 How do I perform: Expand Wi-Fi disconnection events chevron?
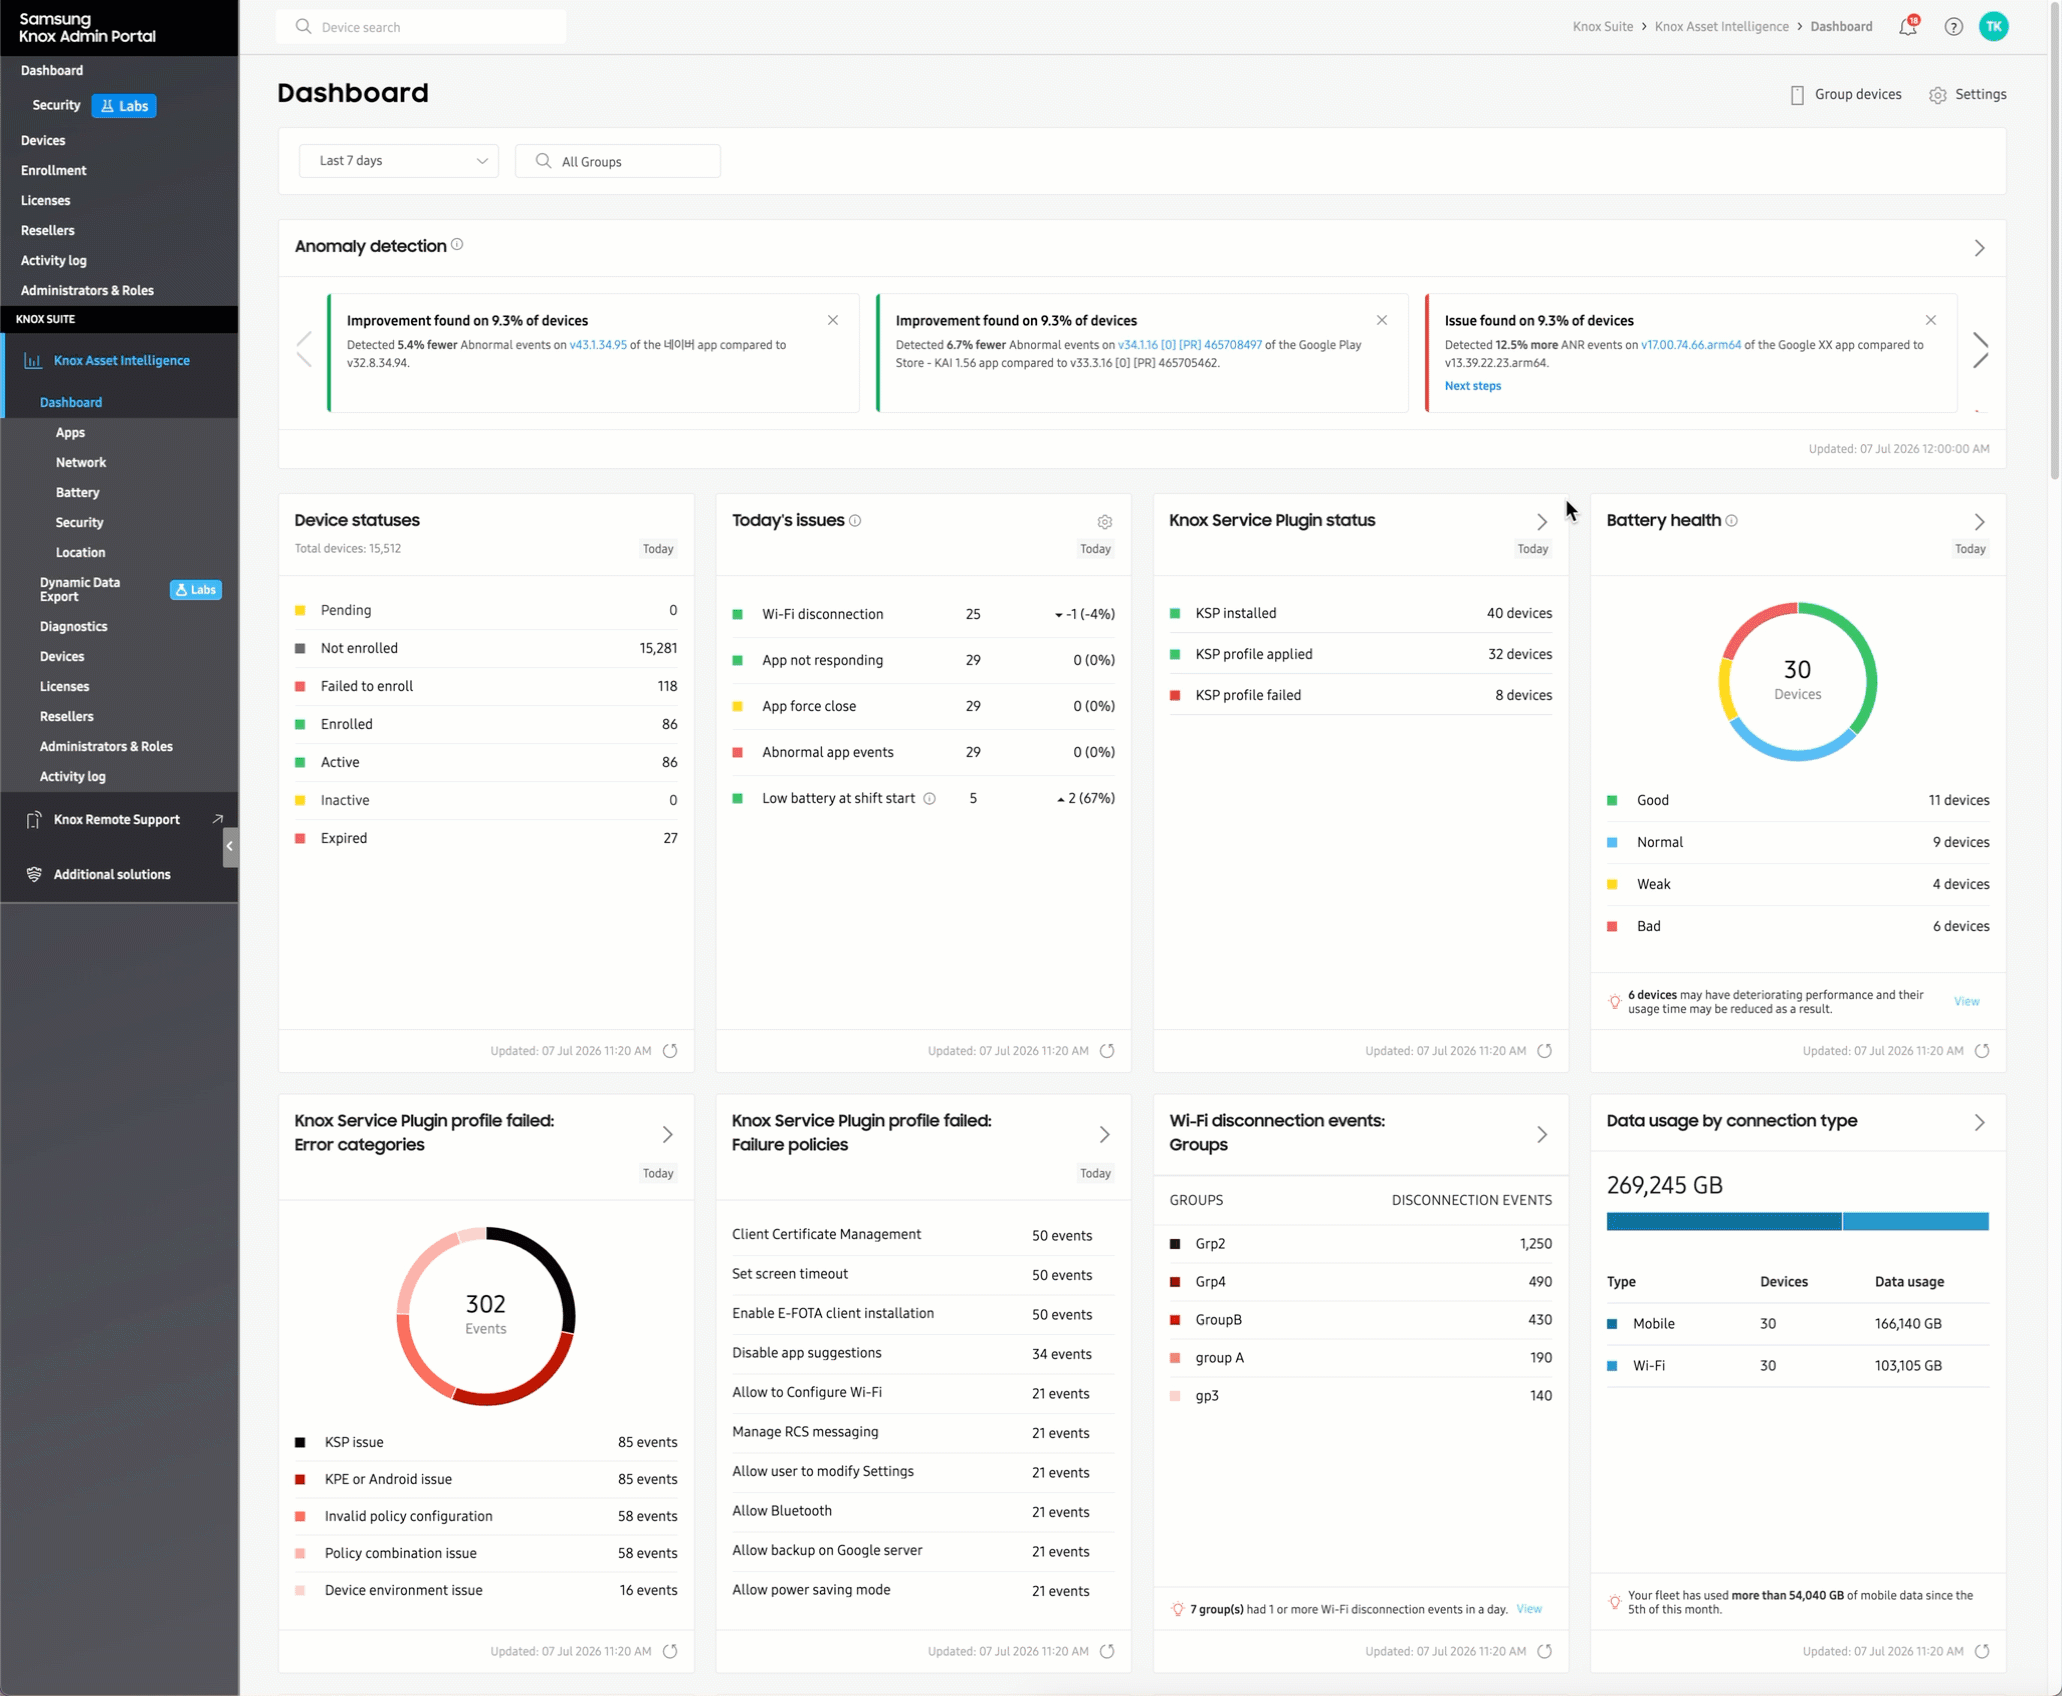pos(1542,1134)
